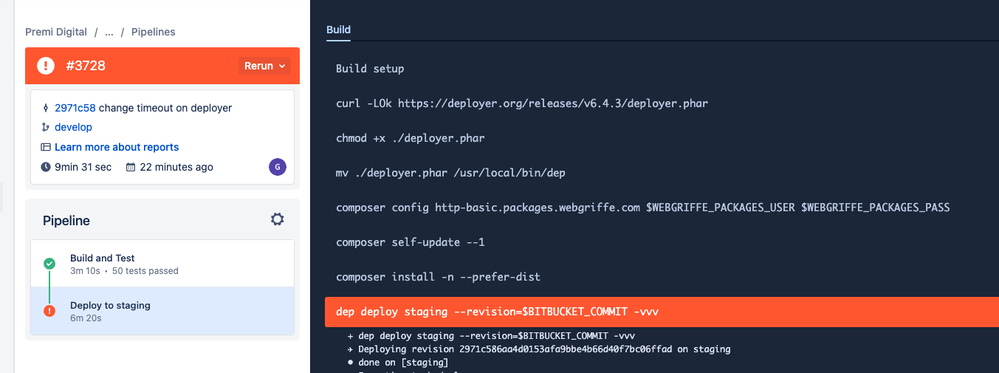Select the Deploy to staging step
Screen dimensions: 999x373
[162, 311]
